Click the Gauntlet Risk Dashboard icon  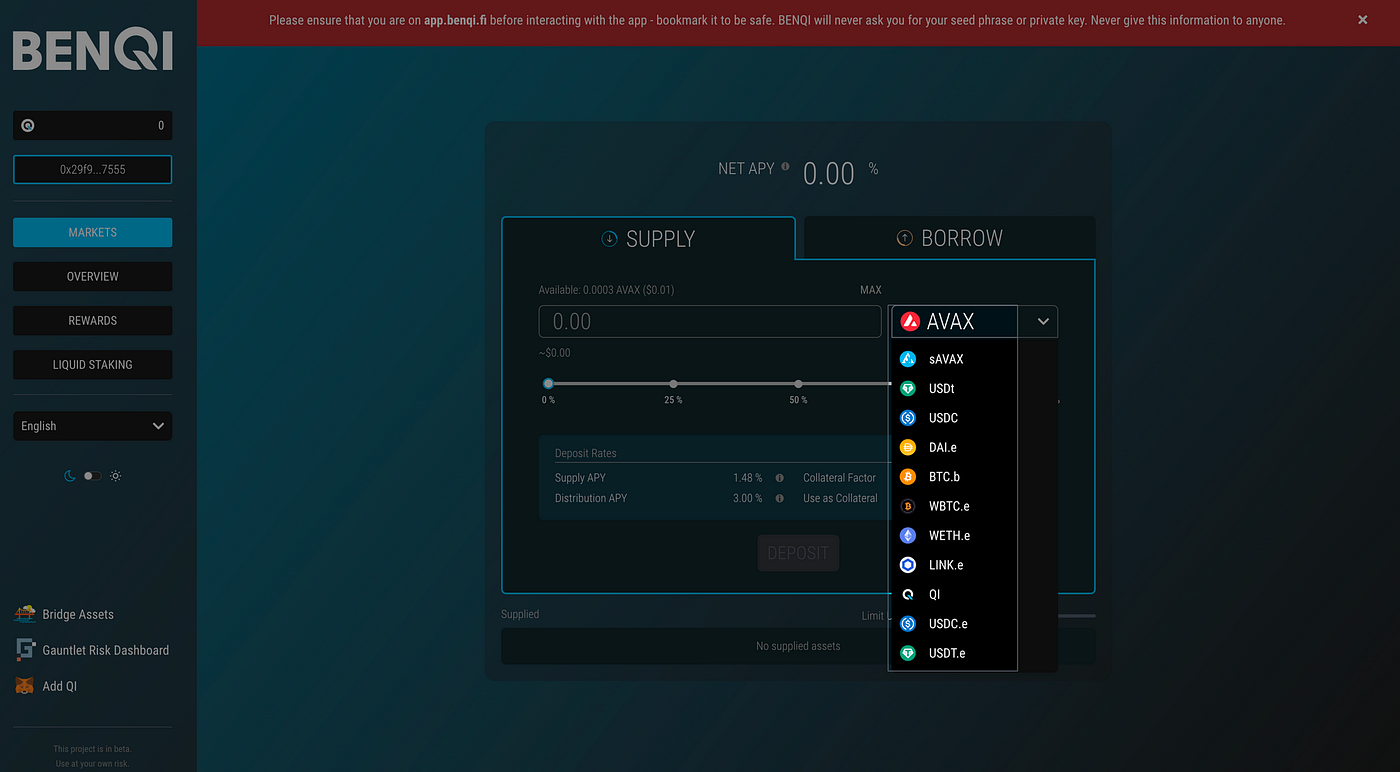pos(25,650)
